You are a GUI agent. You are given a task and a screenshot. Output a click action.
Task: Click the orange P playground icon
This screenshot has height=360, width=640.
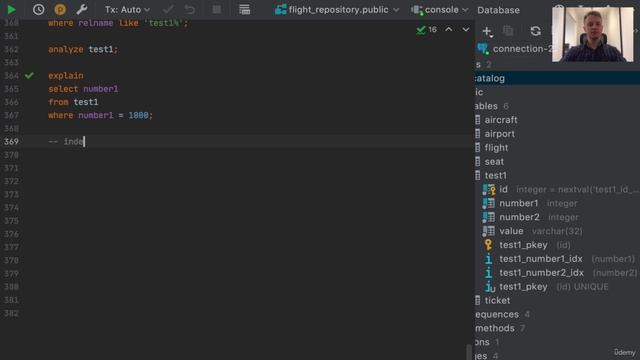click(60, 9)
